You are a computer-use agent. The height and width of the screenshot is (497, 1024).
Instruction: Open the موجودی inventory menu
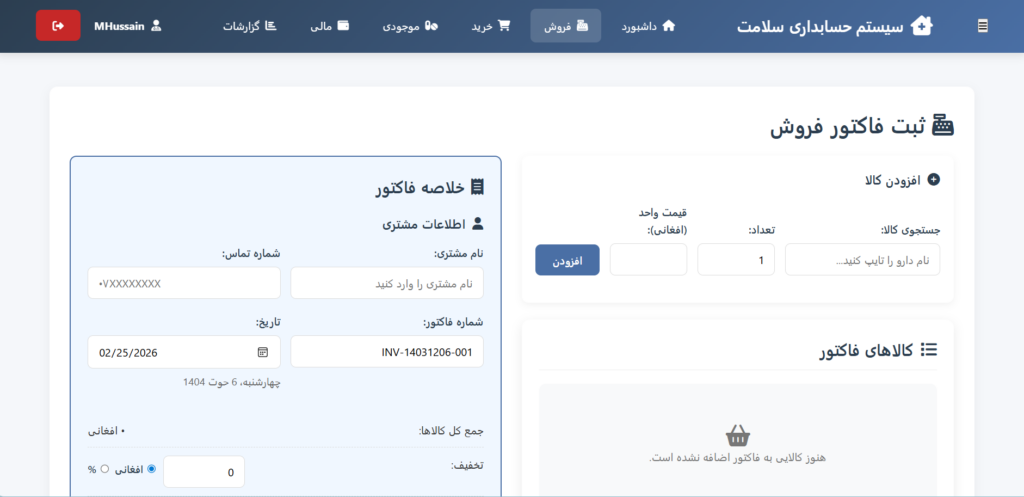pyautogui.click(x=409, y=26)
